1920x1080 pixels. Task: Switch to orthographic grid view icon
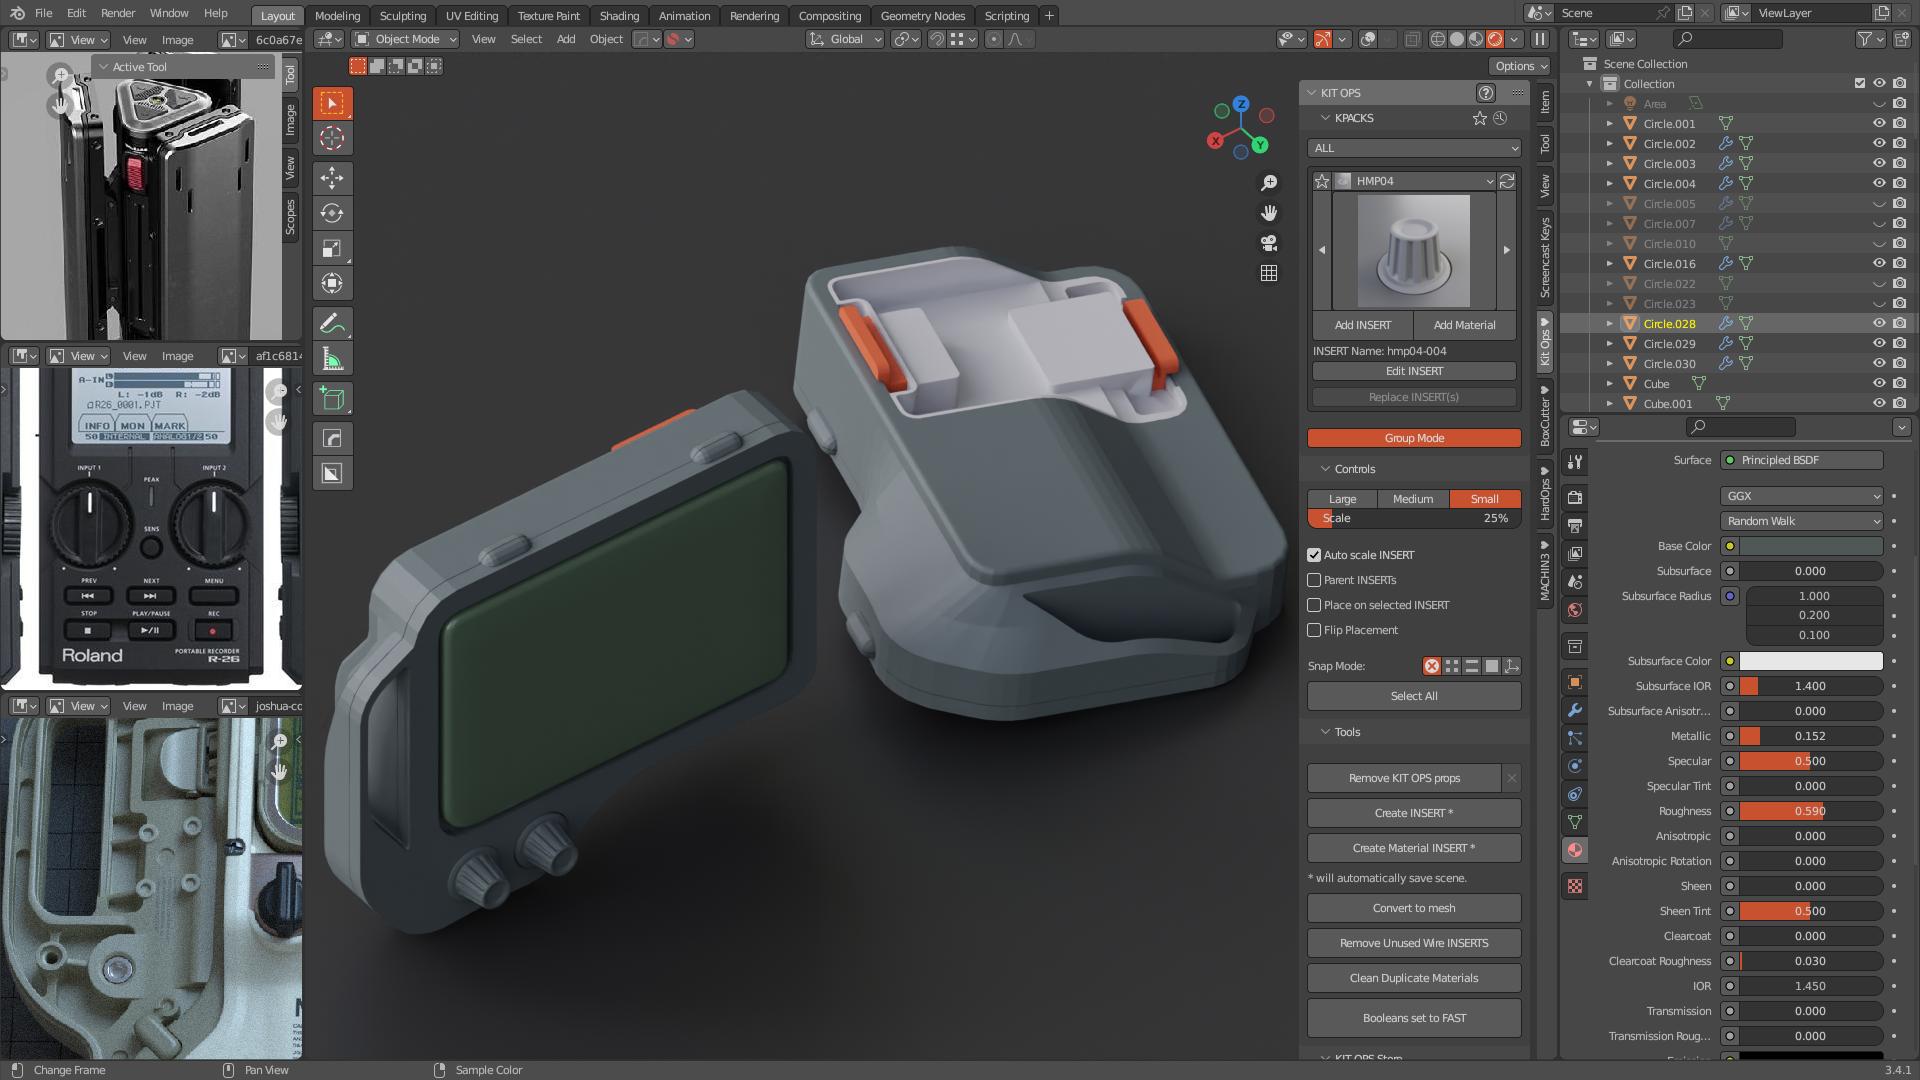tap(1269, 273)
